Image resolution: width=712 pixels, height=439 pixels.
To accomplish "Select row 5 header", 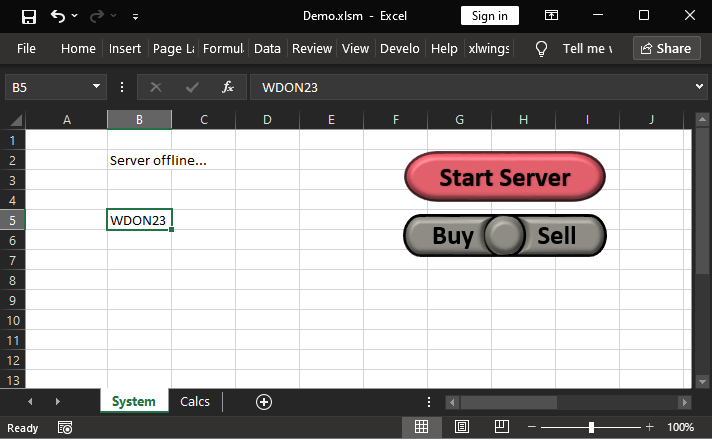I will (x=12, y=220).
